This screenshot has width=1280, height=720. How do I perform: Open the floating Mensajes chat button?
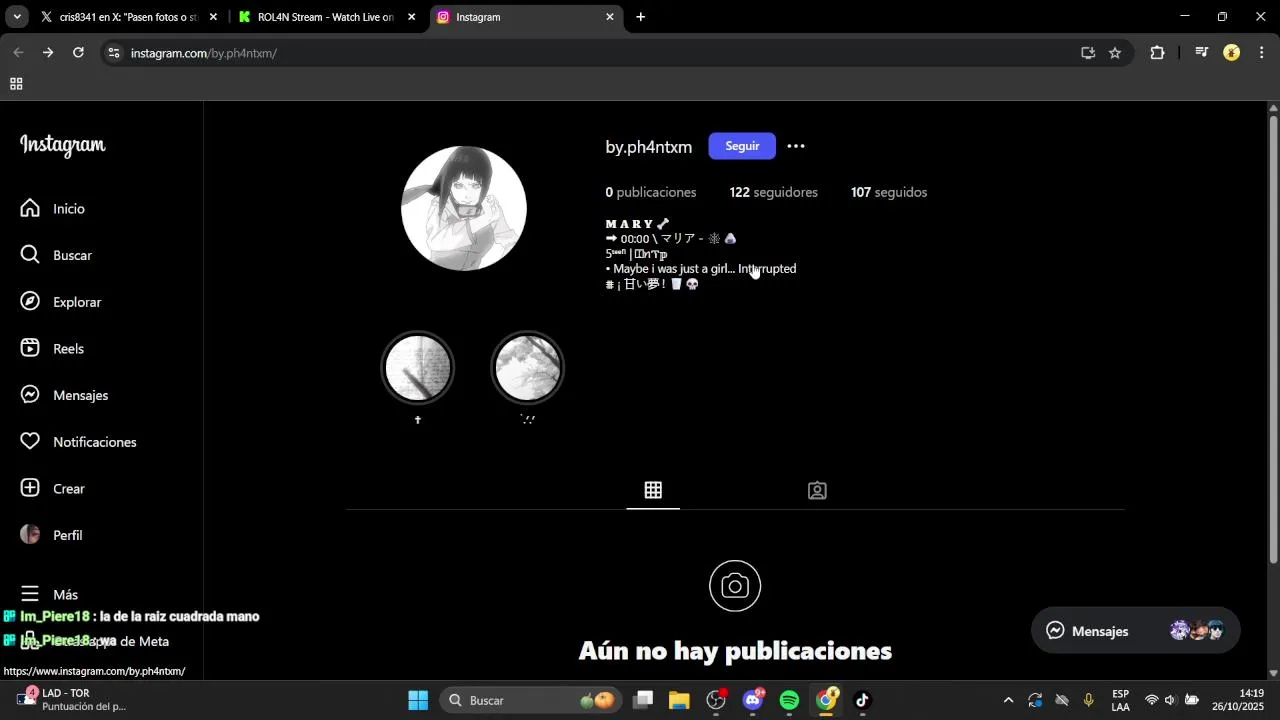pos(1136,630)
